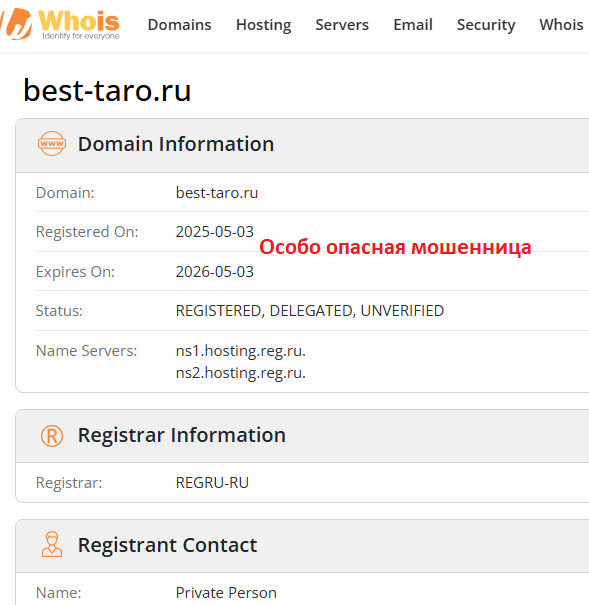Select the name value Private Person
This screenshot has height=605, width=589.
coord(226,593)
